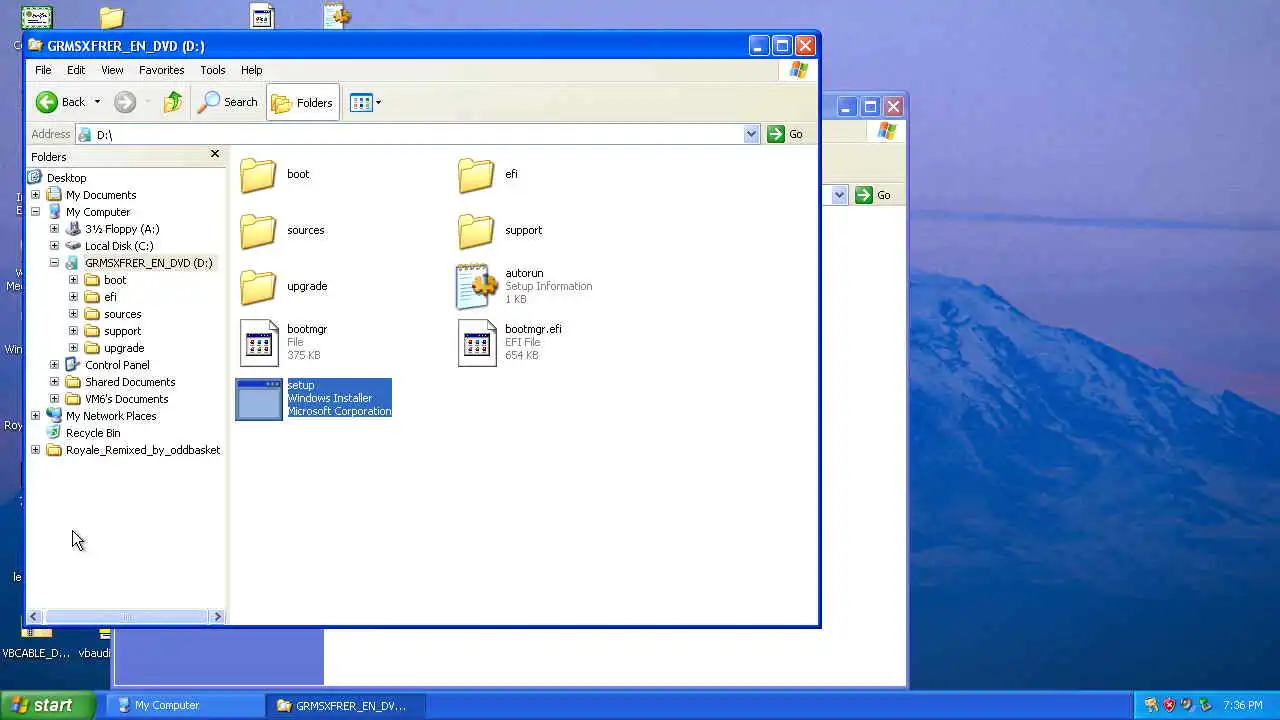
Task: Click Go button in background My Computer window
Action: coord(873,195)
